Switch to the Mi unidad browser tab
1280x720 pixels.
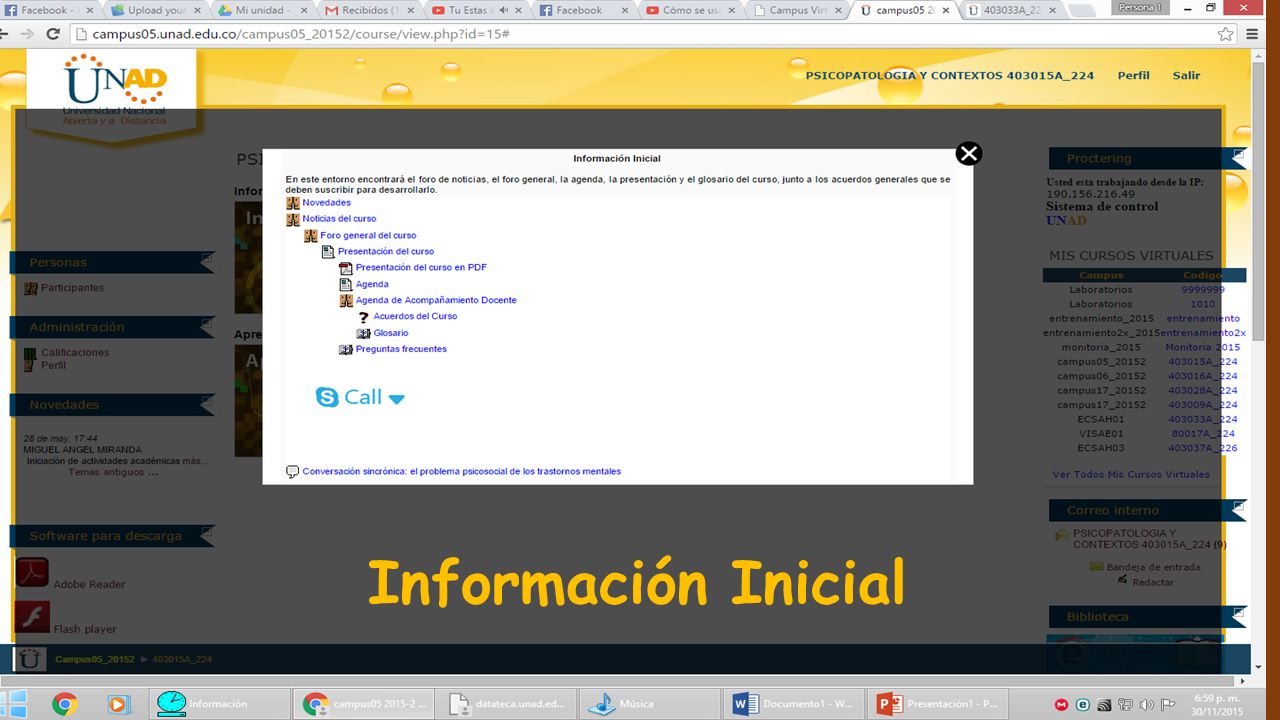262,10
